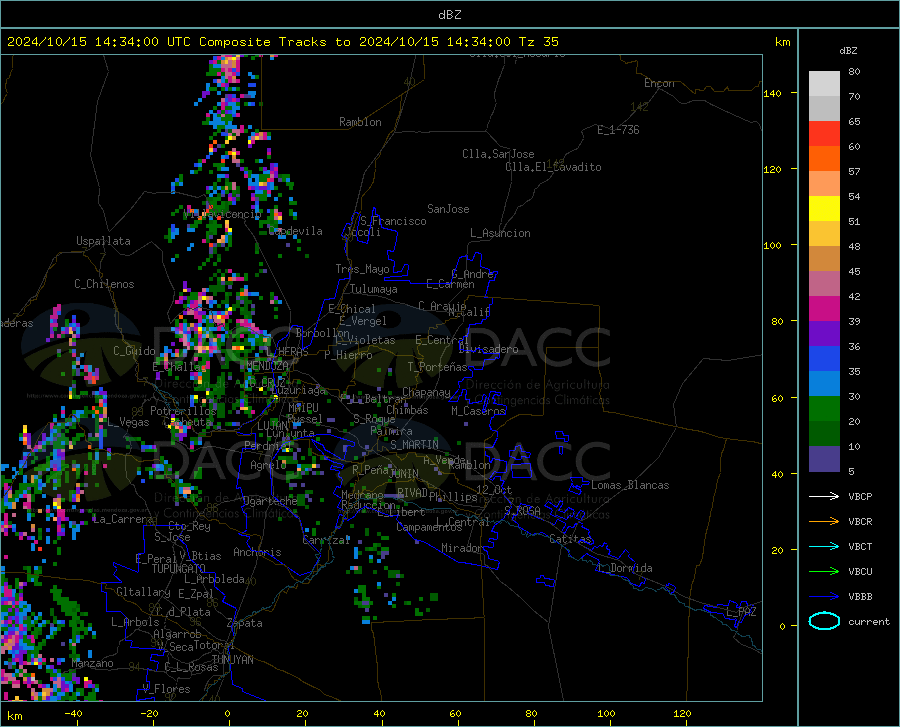Click the C_Chilenos map label
The height and width of the screenshot is (727, 900).
coord(104,284)
